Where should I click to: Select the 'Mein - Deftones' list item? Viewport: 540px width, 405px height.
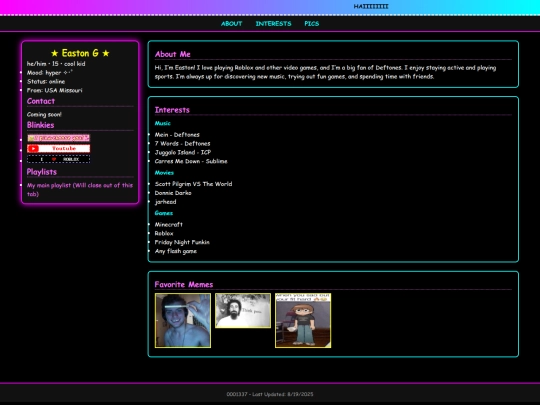[x=177, y=135]
